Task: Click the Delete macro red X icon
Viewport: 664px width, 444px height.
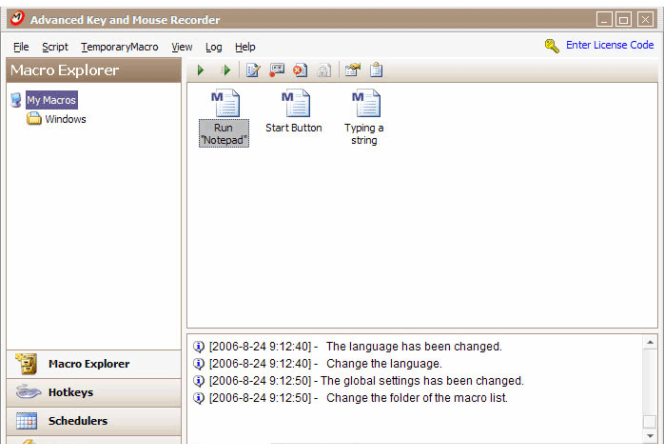Action: pos(300,70)
